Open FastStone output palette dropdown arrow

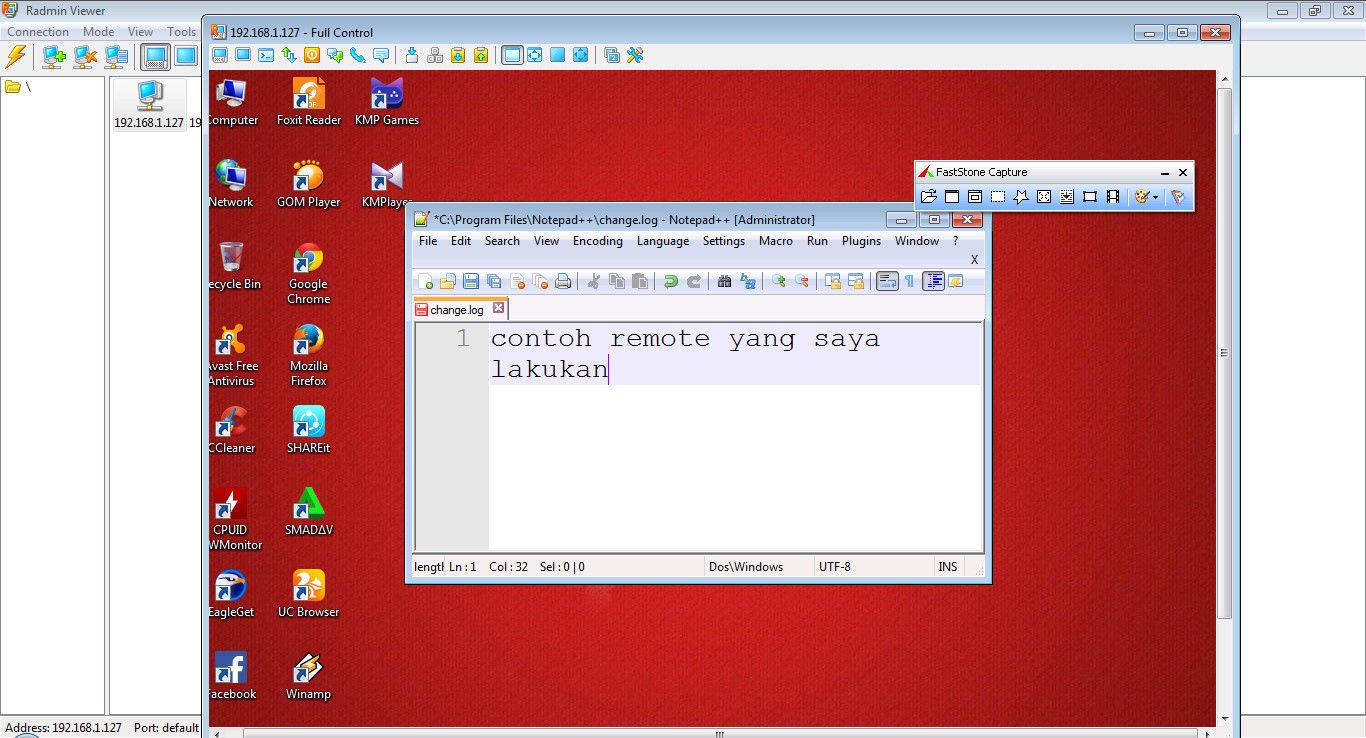1156,198
